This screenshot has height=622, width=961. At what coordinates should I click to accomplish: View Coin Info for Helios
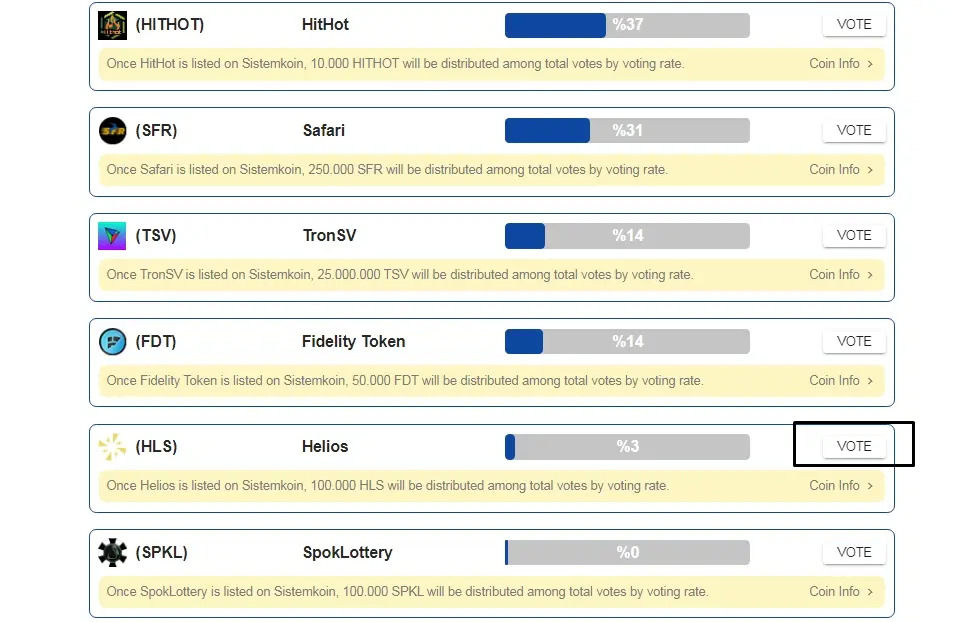pyautogui.click(x=841, y=485)
